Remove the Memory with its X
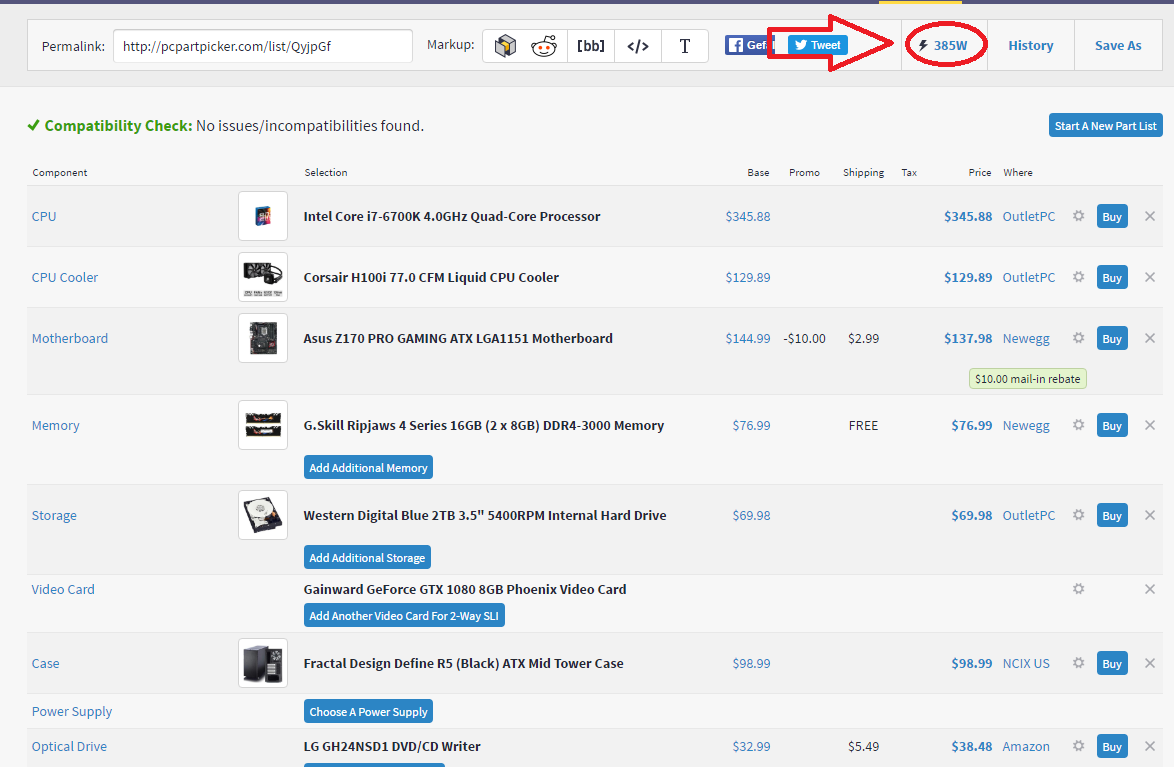The image size is (1174, 781). coord(1150,425)
